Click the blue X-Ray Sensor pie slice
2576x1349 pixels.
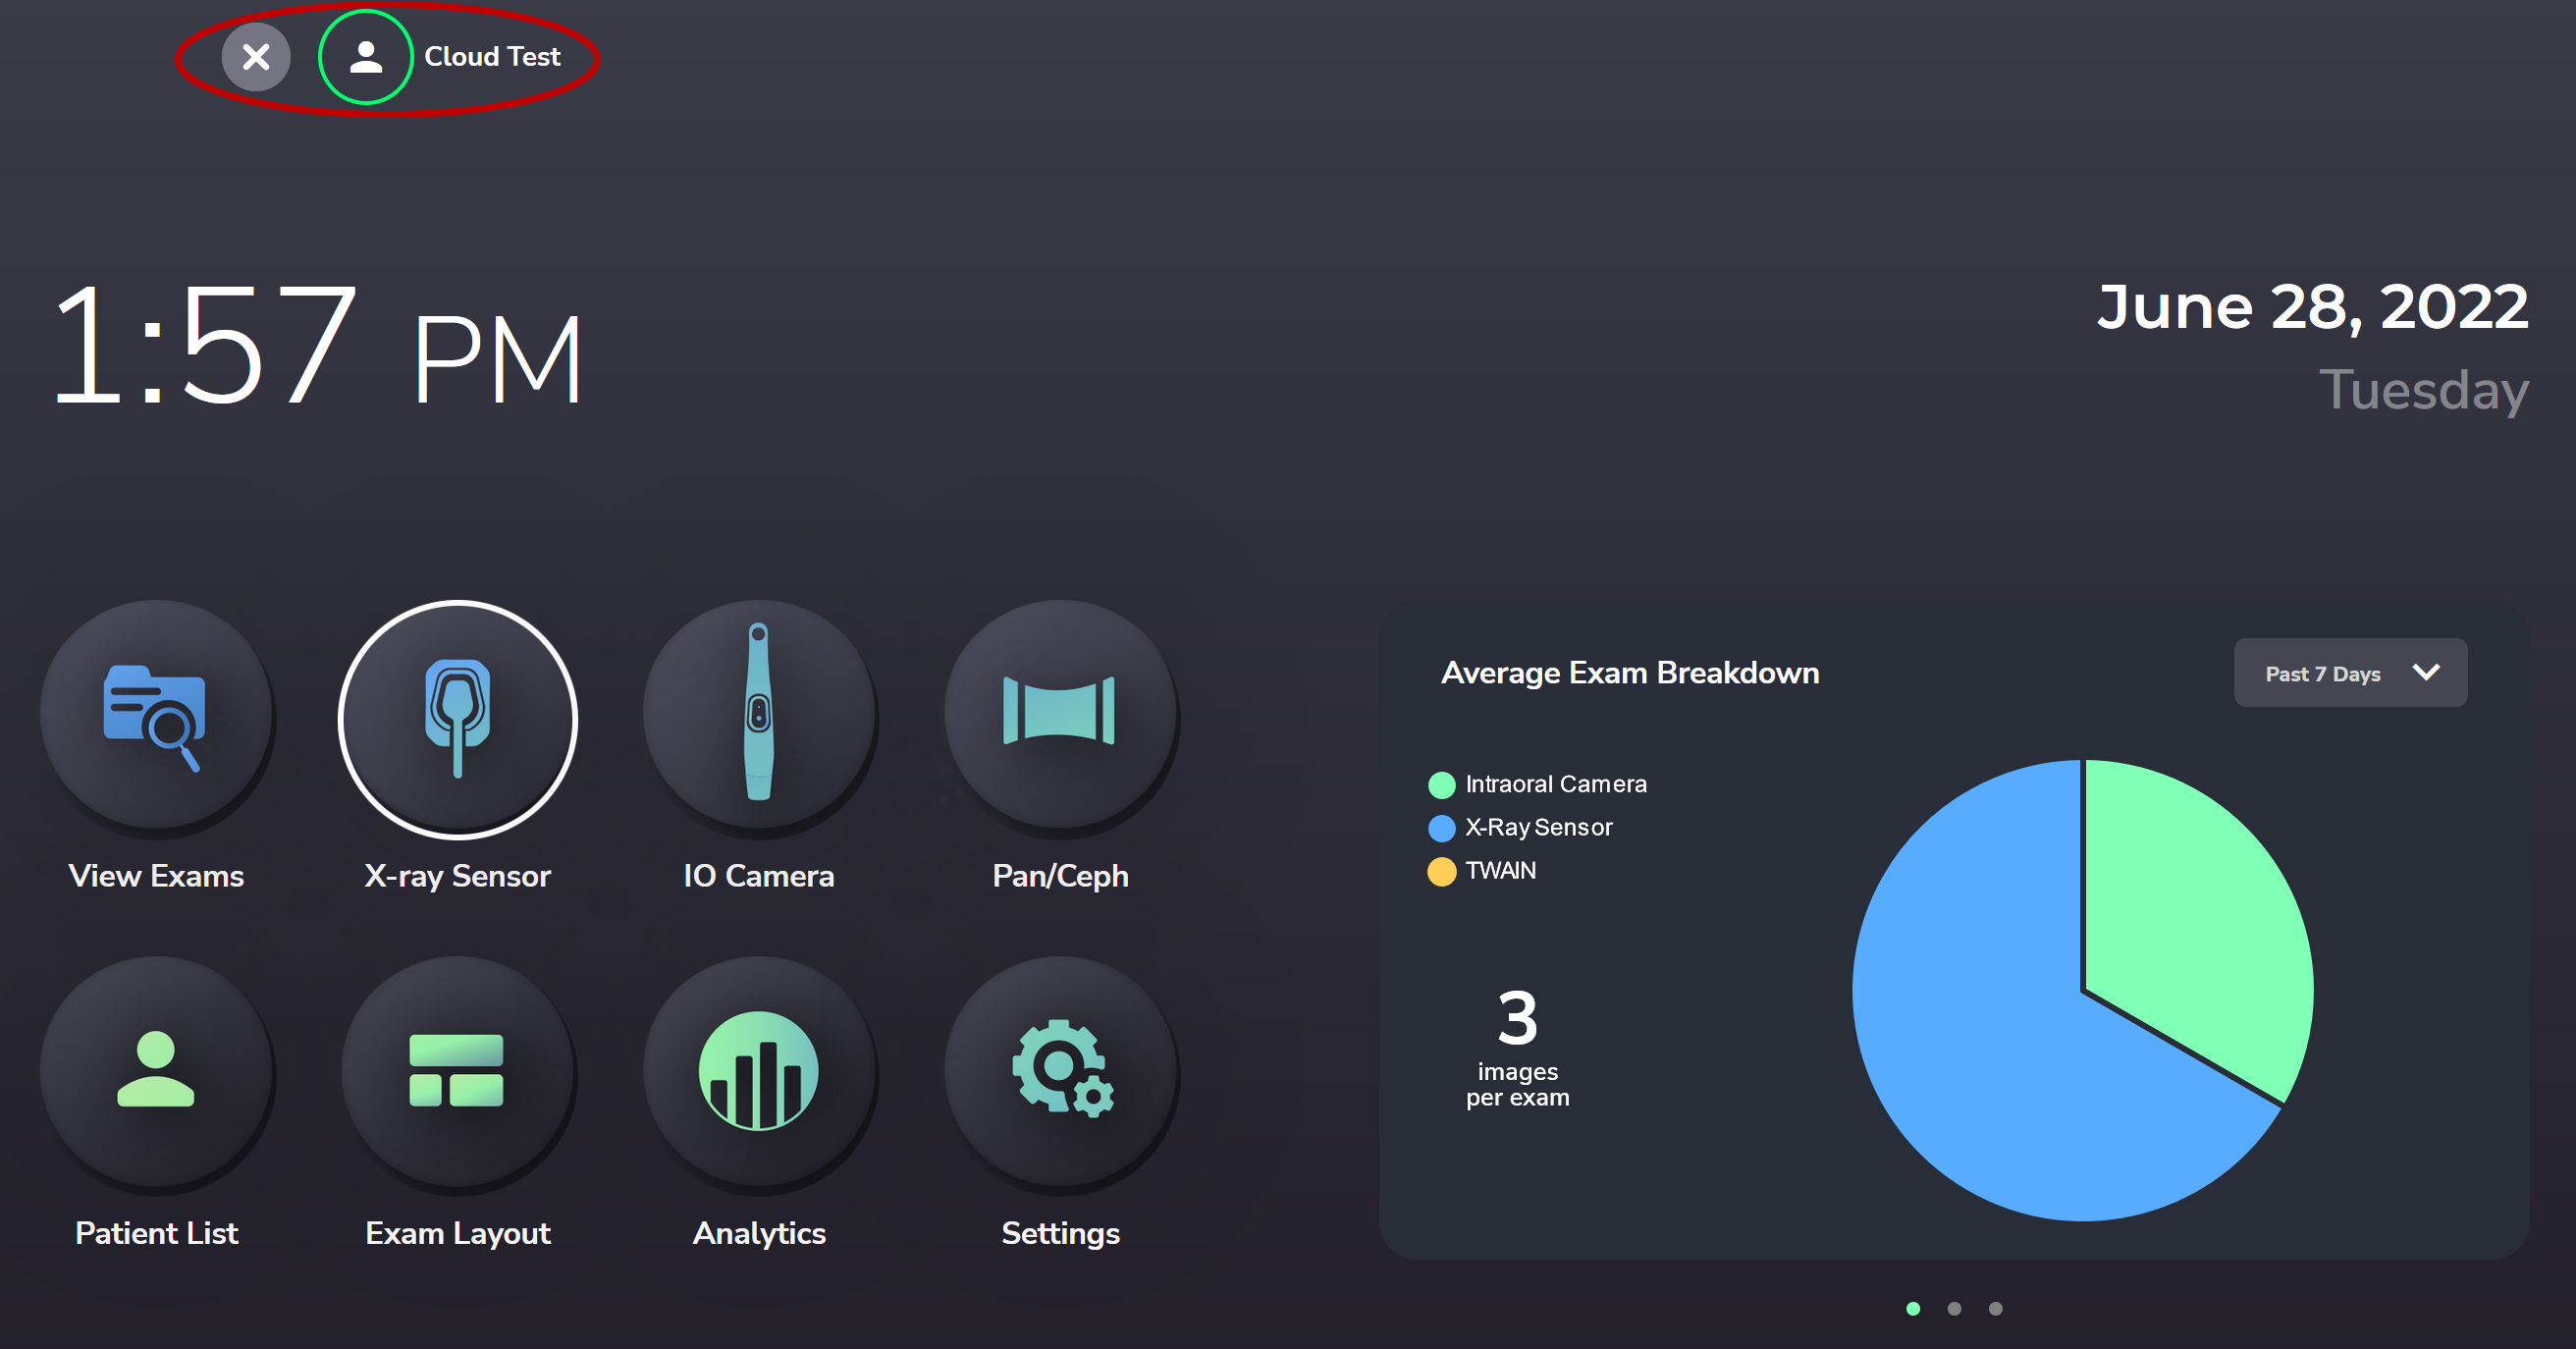(1980, 1050)
